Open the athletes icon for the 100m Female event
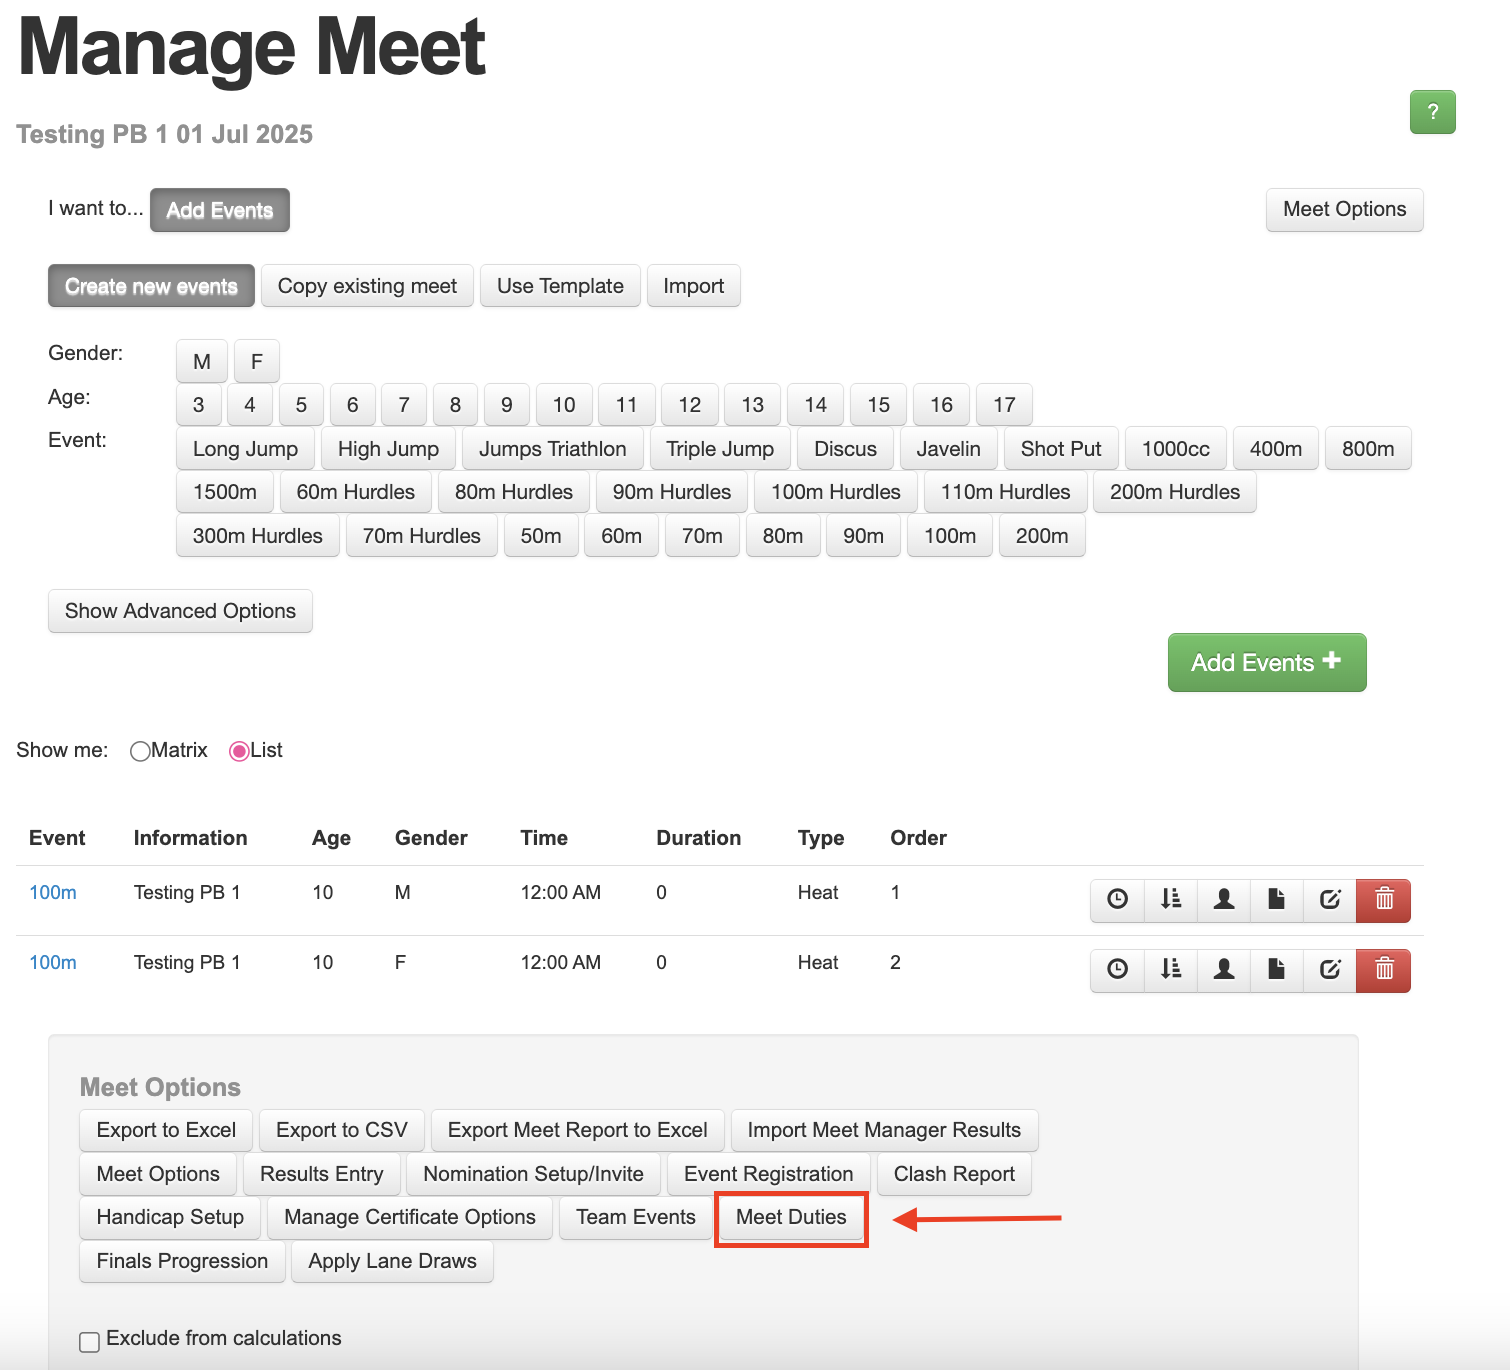This screenshot has width=1510, height=1370. [1224, 970]
